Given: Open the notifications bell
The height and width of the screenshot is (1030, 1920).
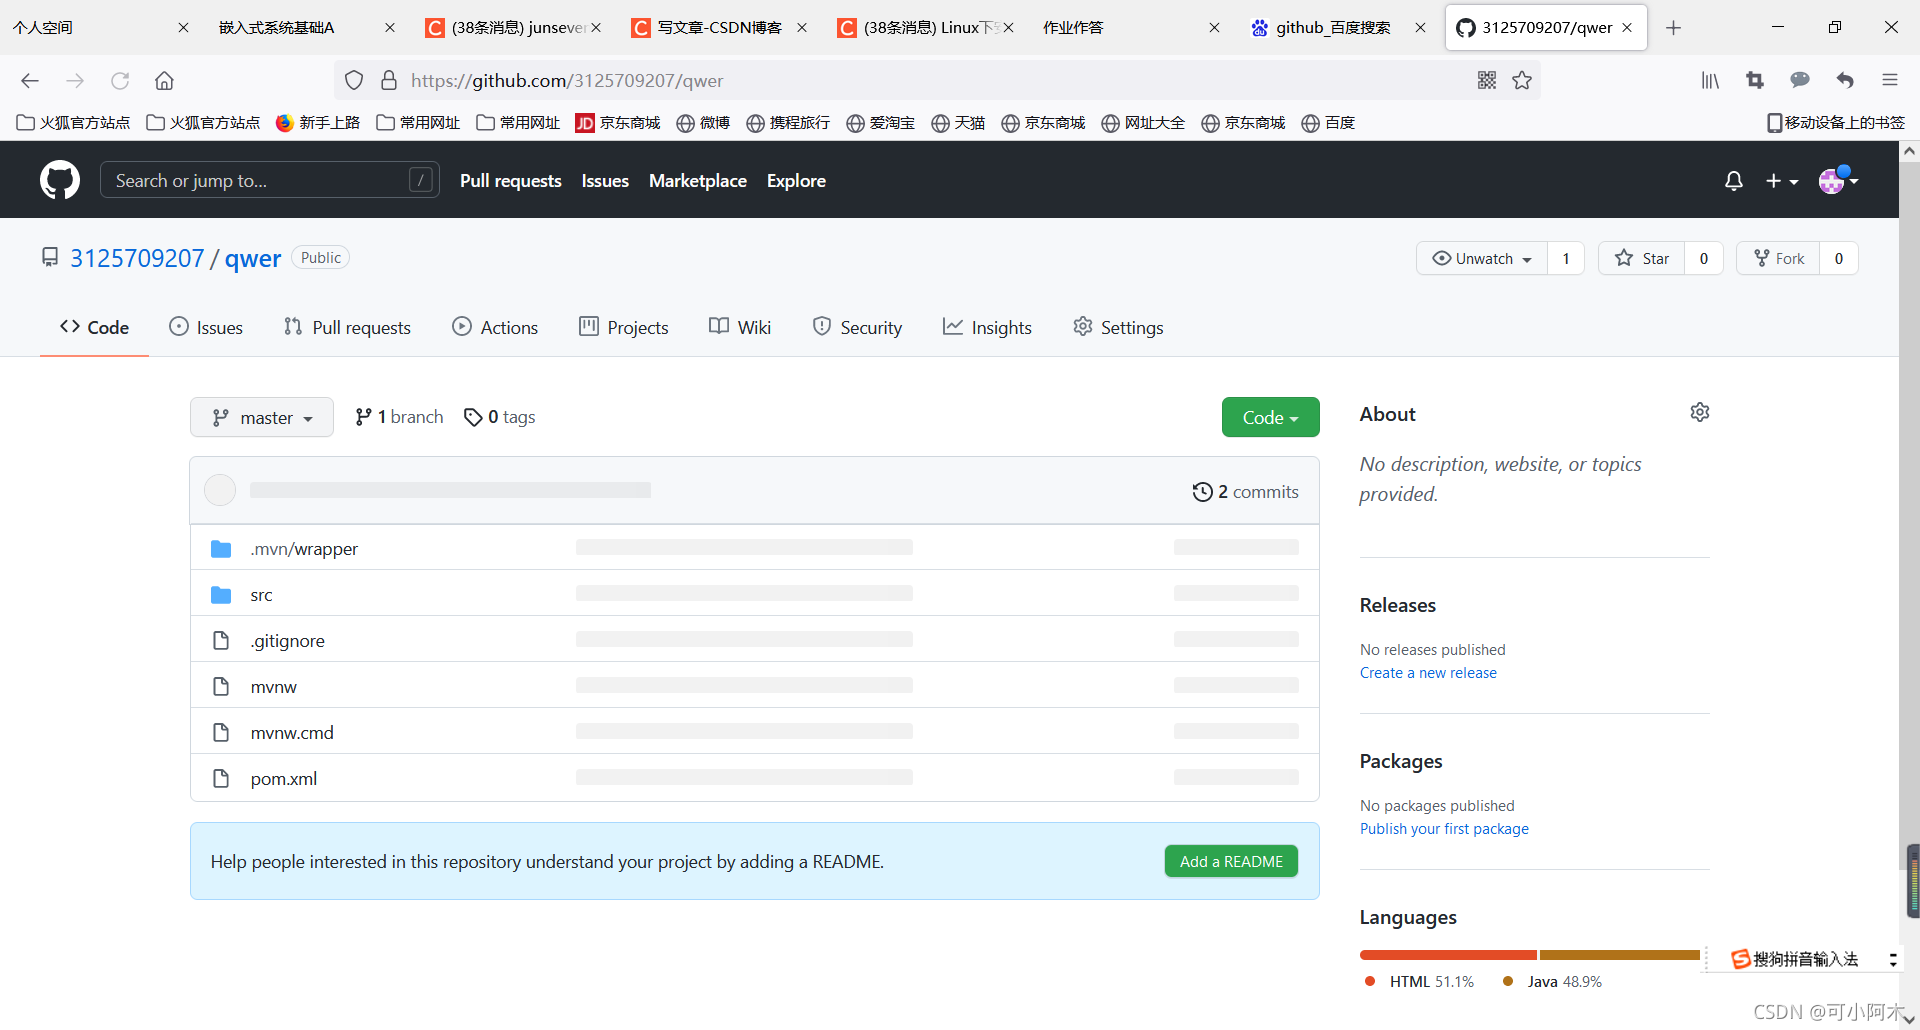Looking at the screenshot, I should click(1733, 180).
